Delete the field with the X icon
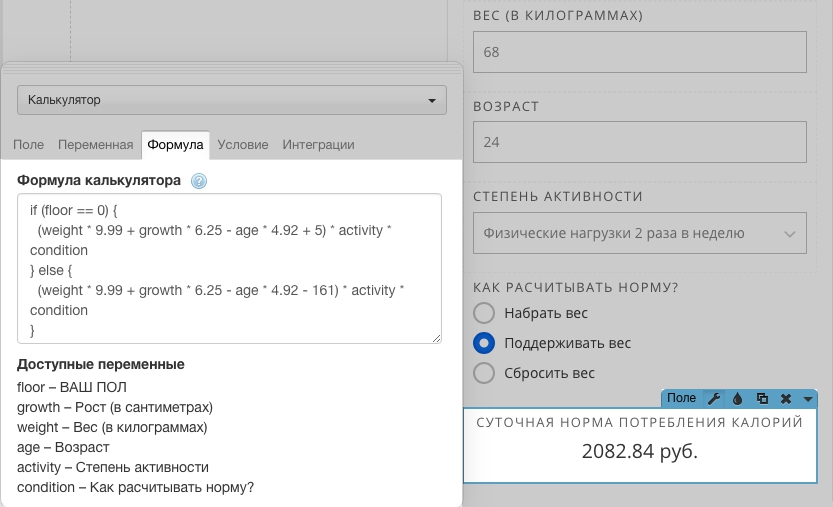Screen dimensions: 833x507 click(786, 399)
